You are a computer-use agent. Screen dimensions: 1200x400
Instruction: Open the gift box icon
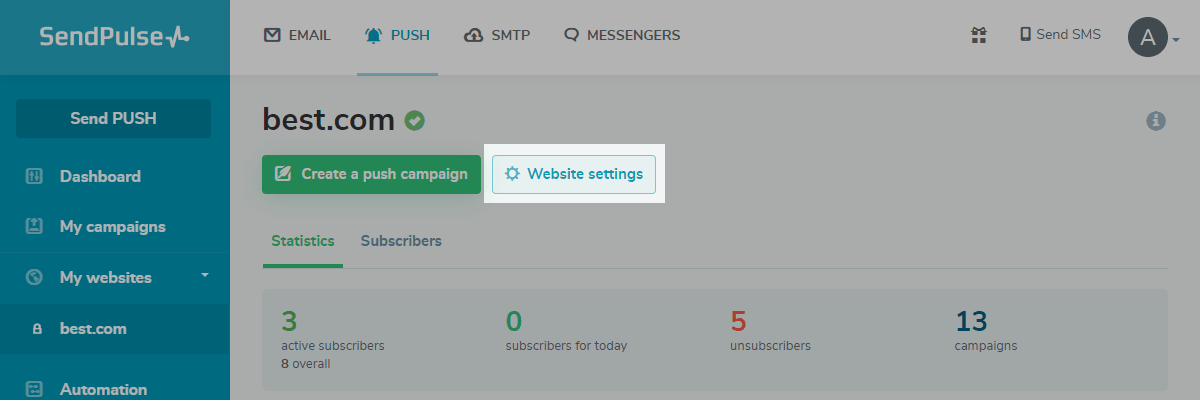coord(979,35)
